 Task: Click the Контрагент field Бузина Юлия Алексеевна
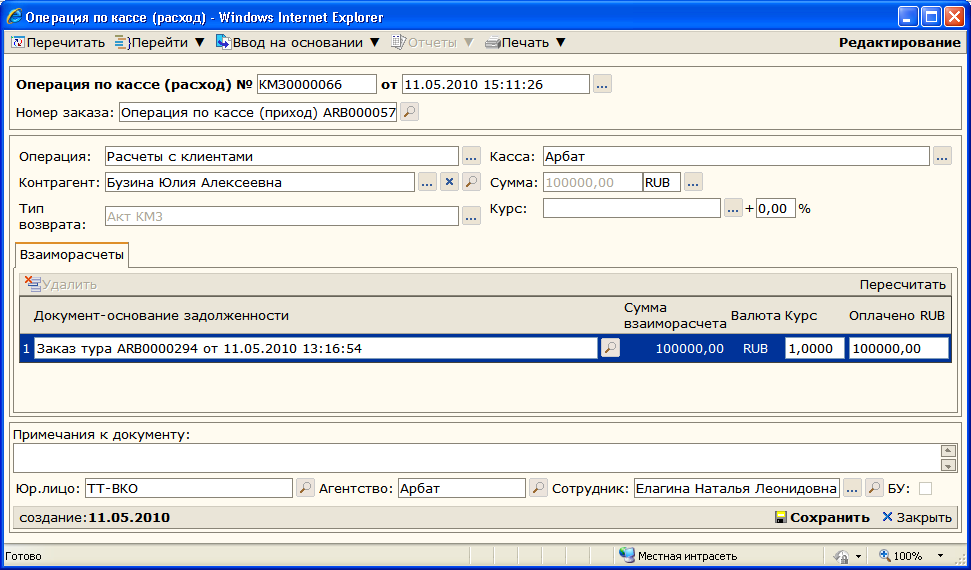[259, 182]
